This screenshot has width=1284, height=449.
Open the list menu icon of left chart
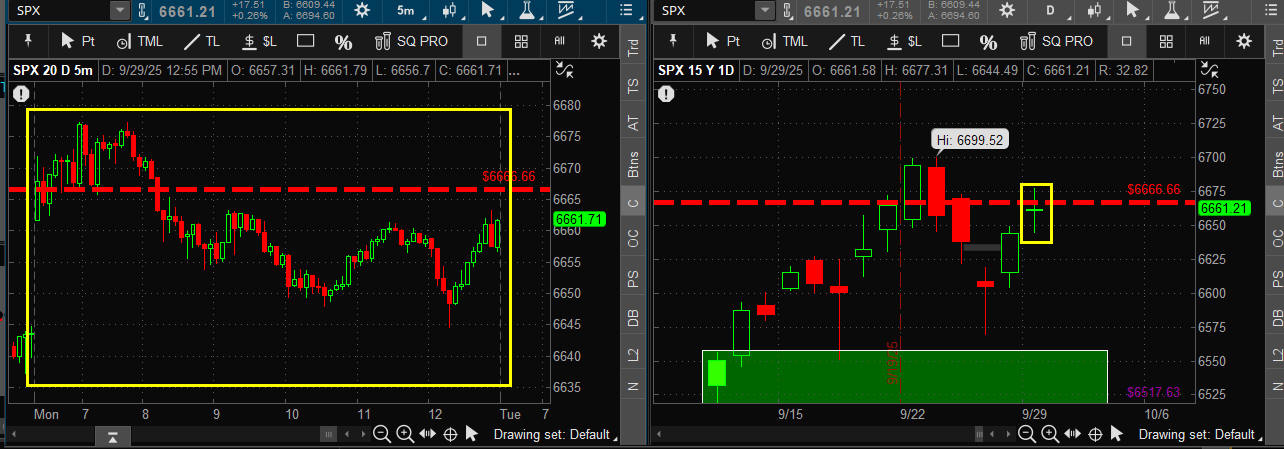(x=626, y=11)
